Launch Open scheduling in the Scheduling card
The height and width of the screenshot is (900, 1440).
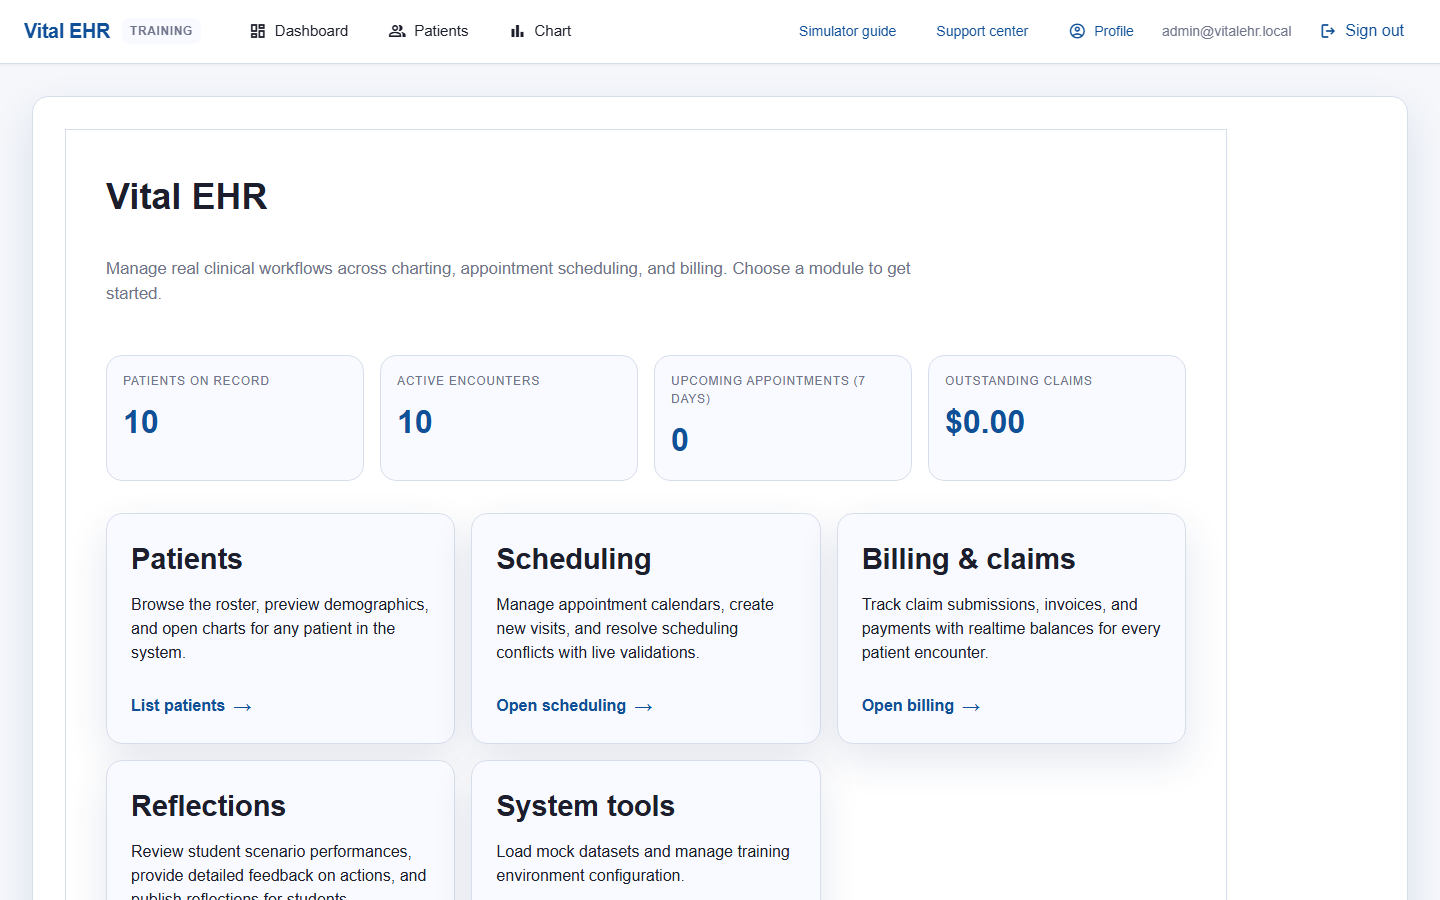coord(561,705)
